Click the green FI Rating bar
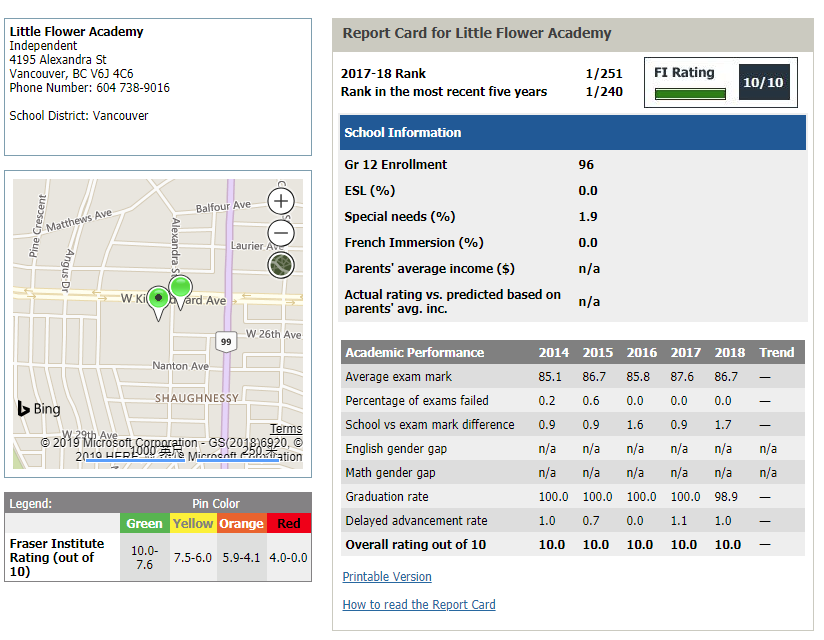Image resolution: width=824 pixels, height=640 pixels. point(690,94)
